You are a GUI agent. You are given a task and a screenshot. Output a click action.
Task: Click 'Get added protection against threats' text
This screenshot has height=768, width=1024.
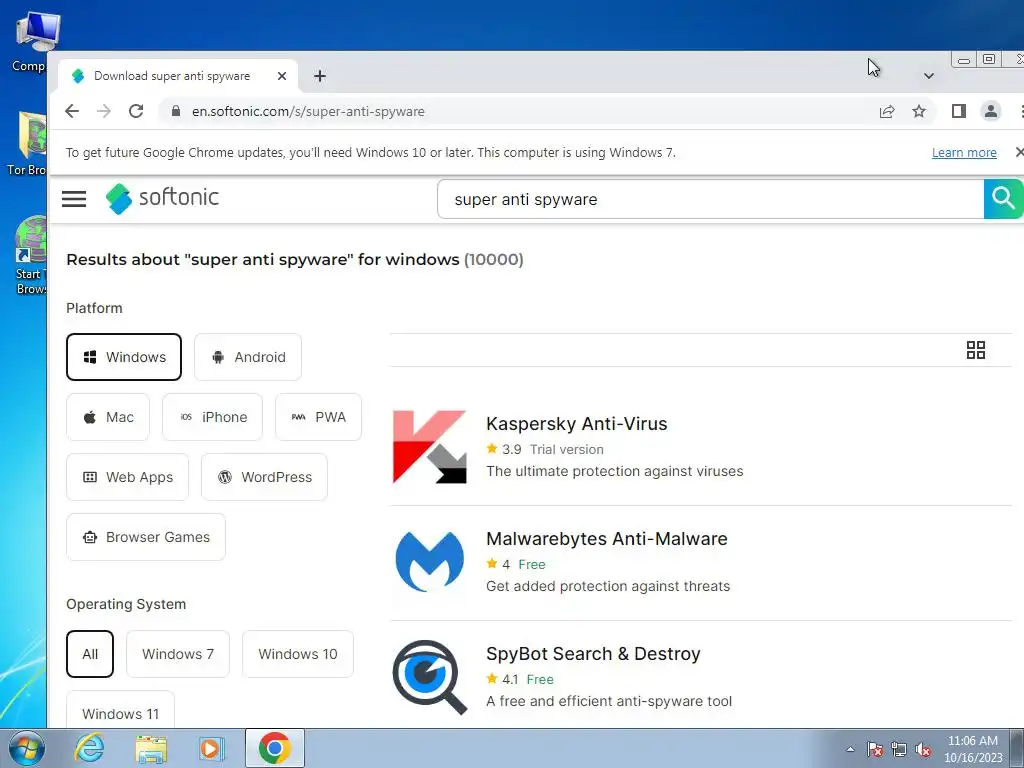608,586
